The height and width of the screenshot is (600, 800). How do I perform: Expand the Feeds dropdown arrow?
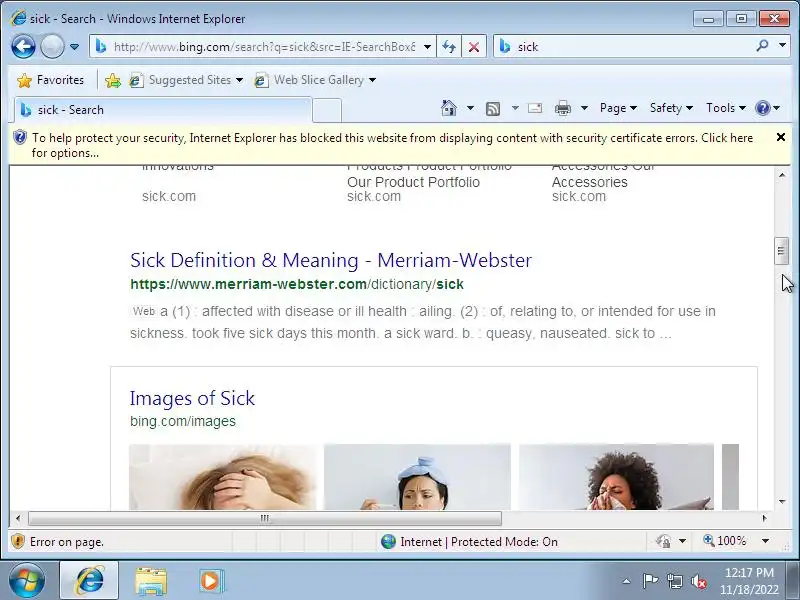pos(515,108)
